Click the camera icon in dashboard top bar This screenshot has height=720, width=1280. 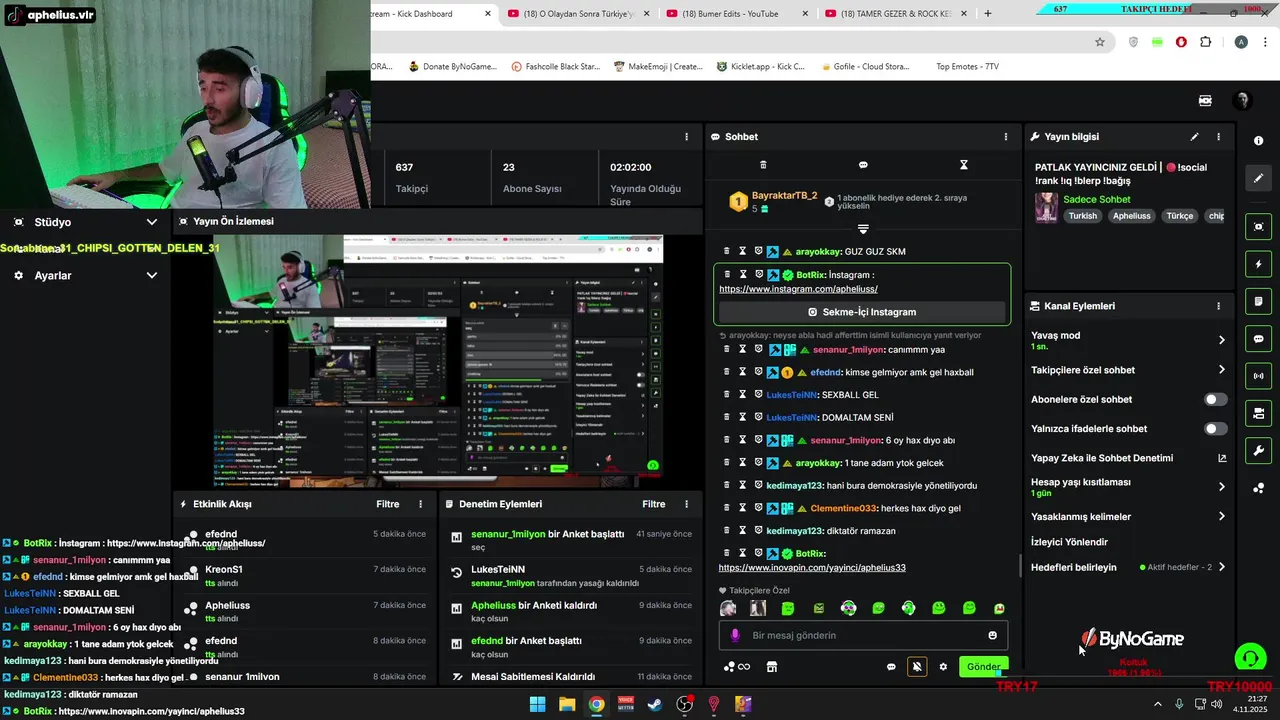(x=1205, y=101)
